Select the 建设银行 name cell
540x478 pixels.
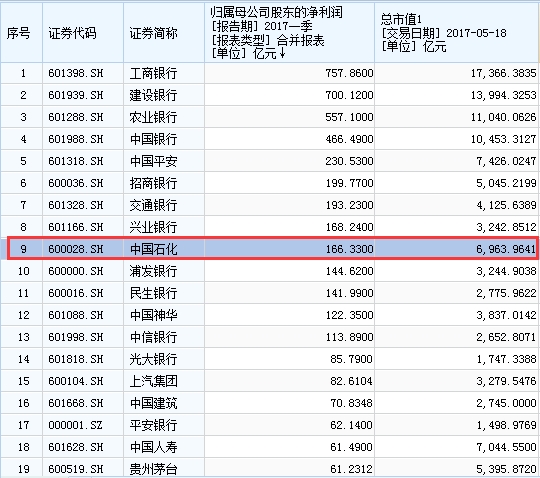click(153, 95)
